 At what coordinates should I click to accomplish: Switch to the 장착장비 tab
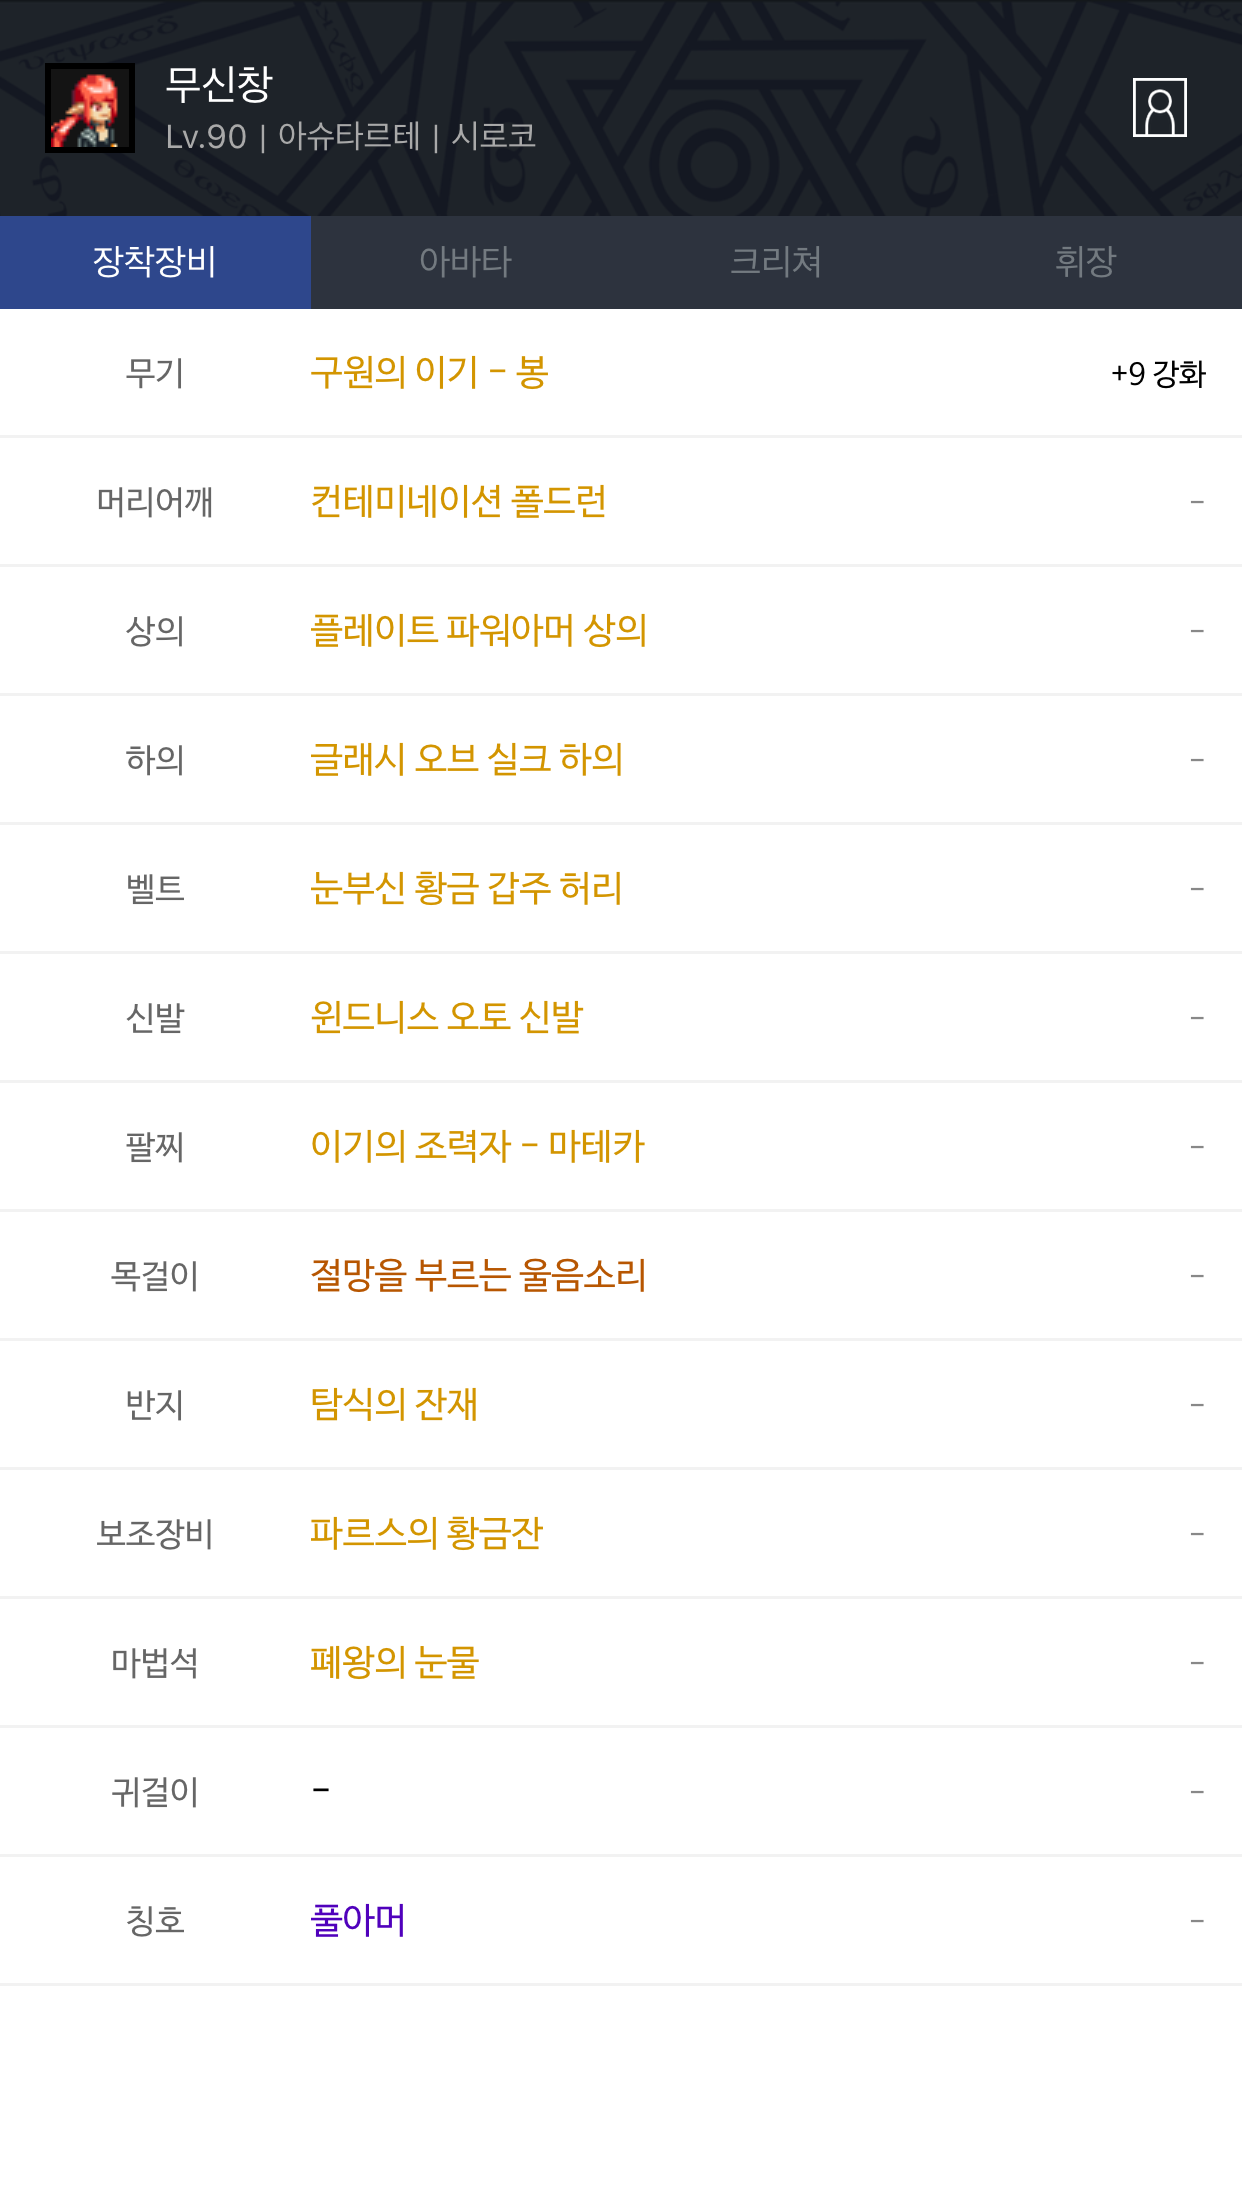[x=155, y=262]
